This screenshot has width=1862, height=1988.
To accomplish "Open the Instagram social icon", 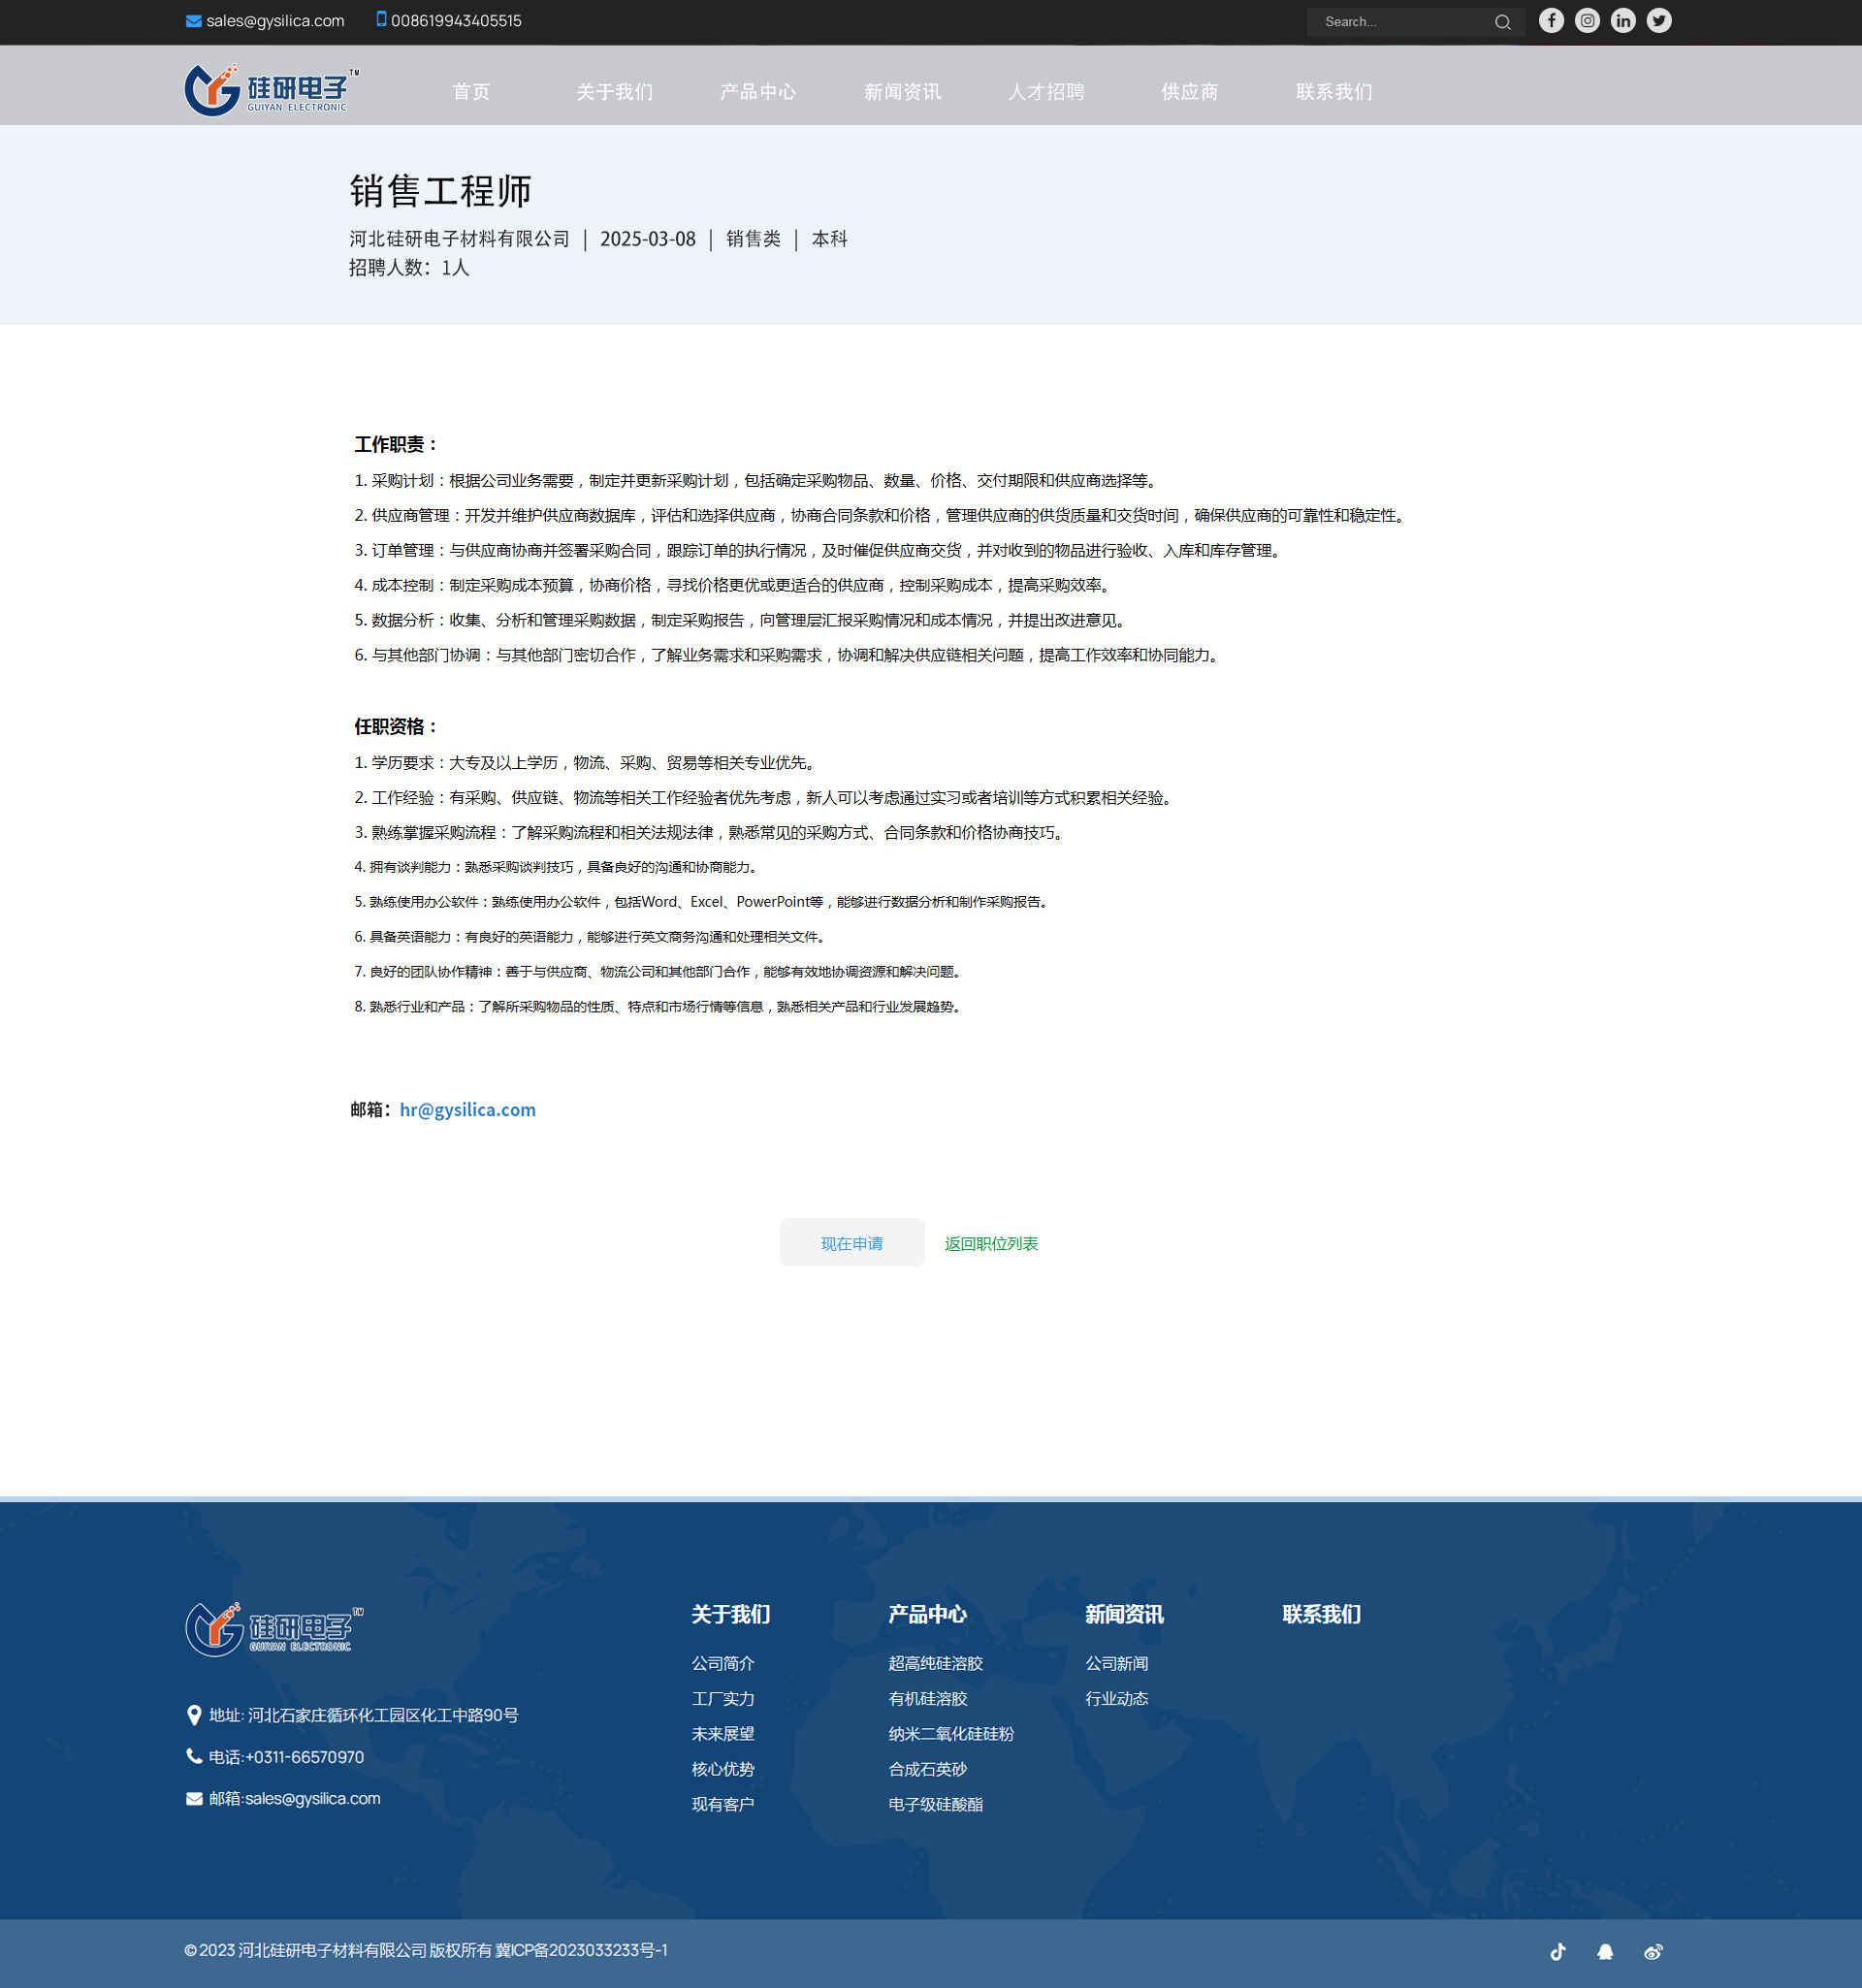I will click(1587, 21).
